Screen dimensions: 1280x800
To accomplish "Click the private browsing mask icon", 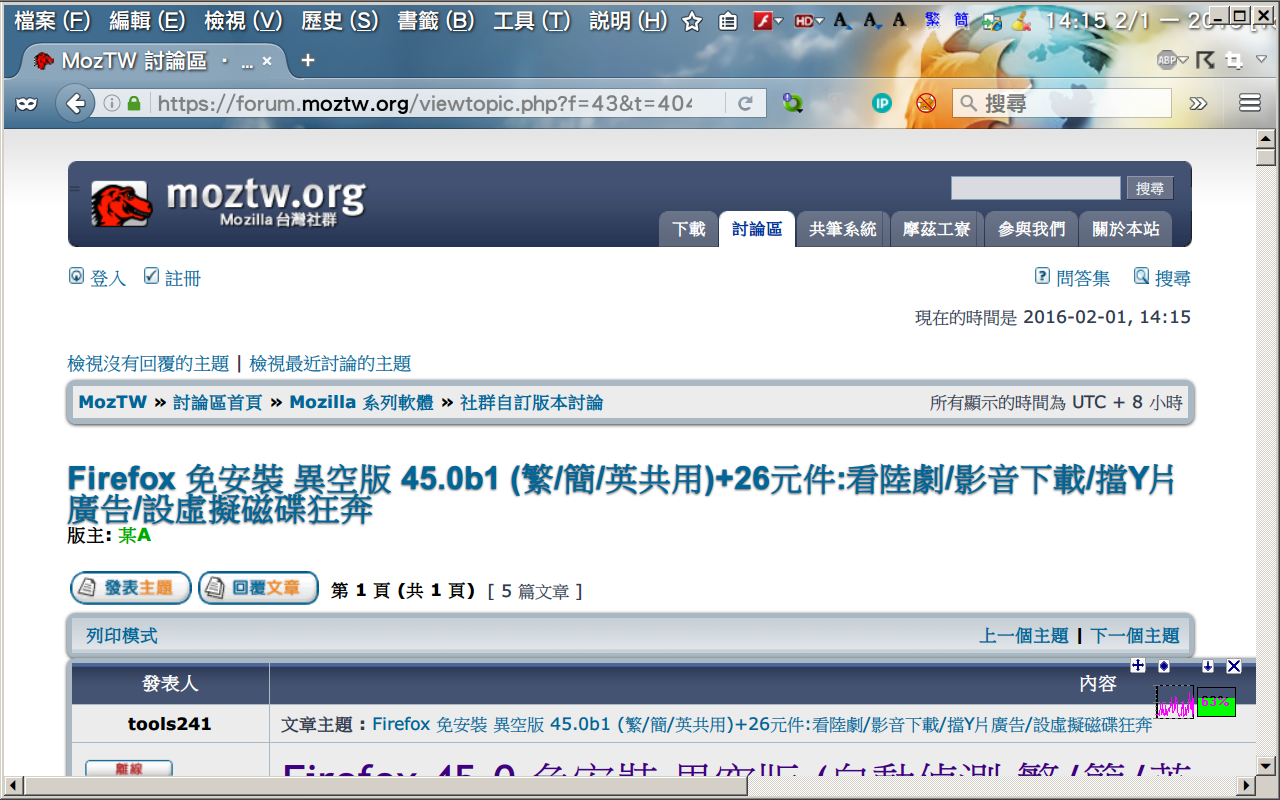I will 27,103.
